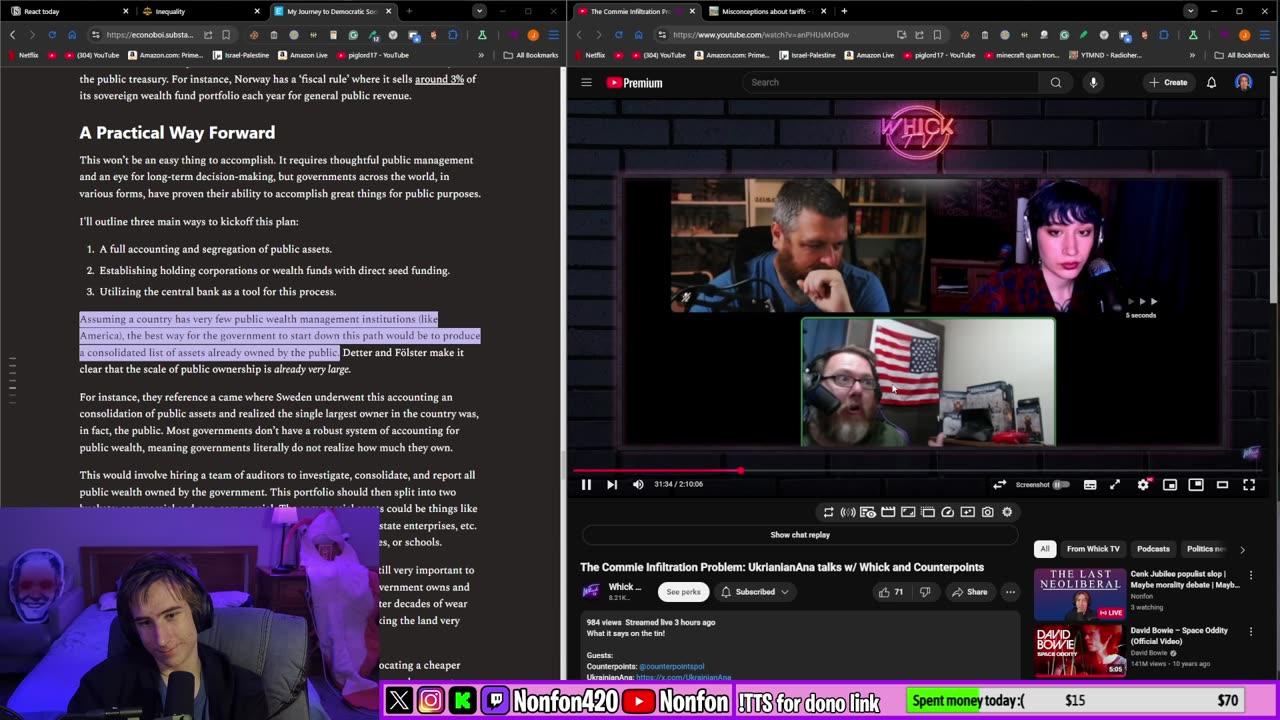1280x720 pixels.
Task: Like the video thumbs up
Action: pyautogui.click(x=890, y=592)
